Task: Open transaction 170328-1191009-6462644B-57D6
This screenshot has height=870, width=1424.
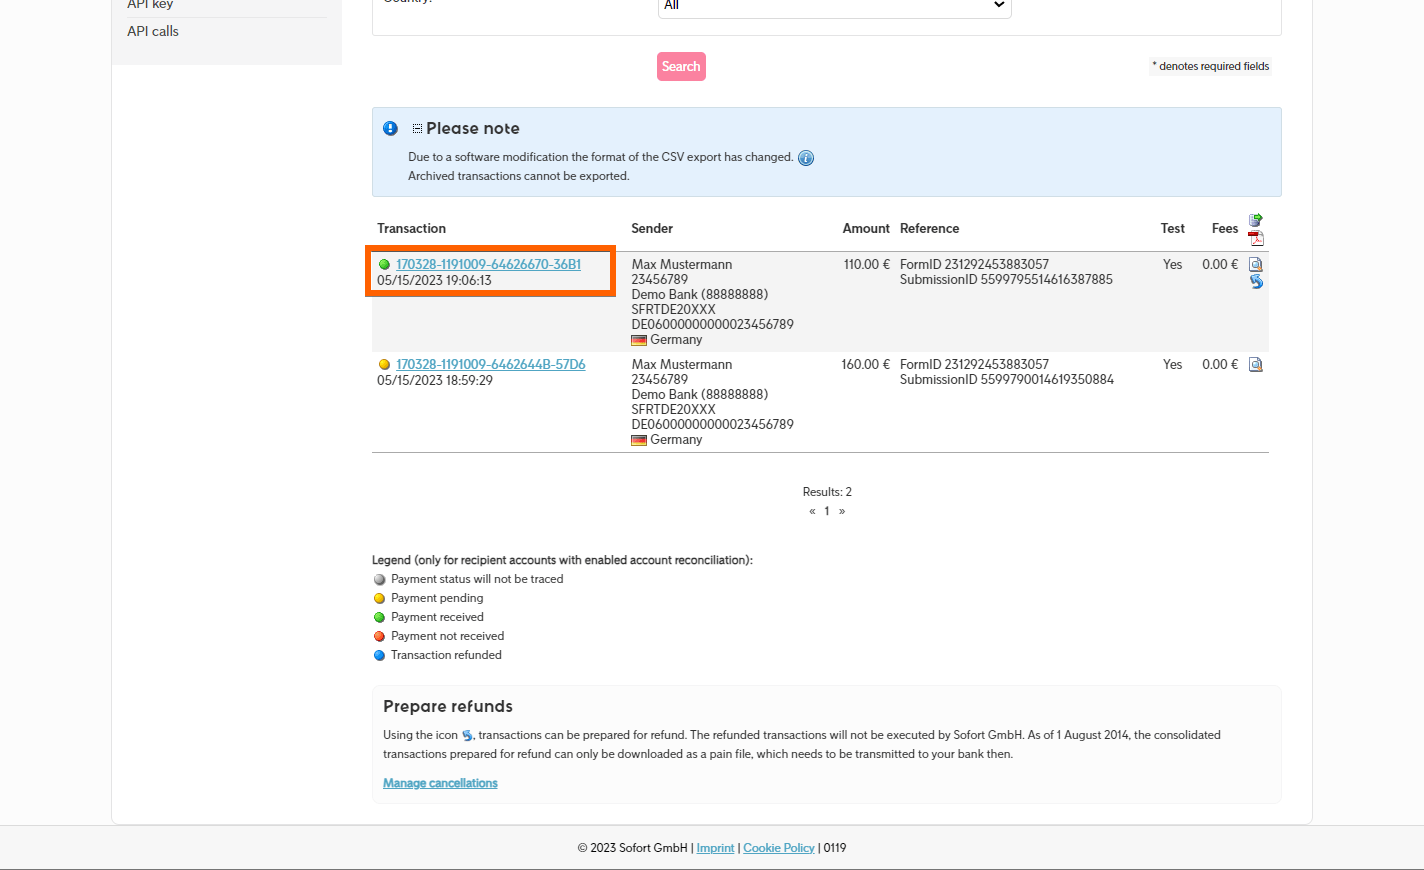Action: [490, 365]
